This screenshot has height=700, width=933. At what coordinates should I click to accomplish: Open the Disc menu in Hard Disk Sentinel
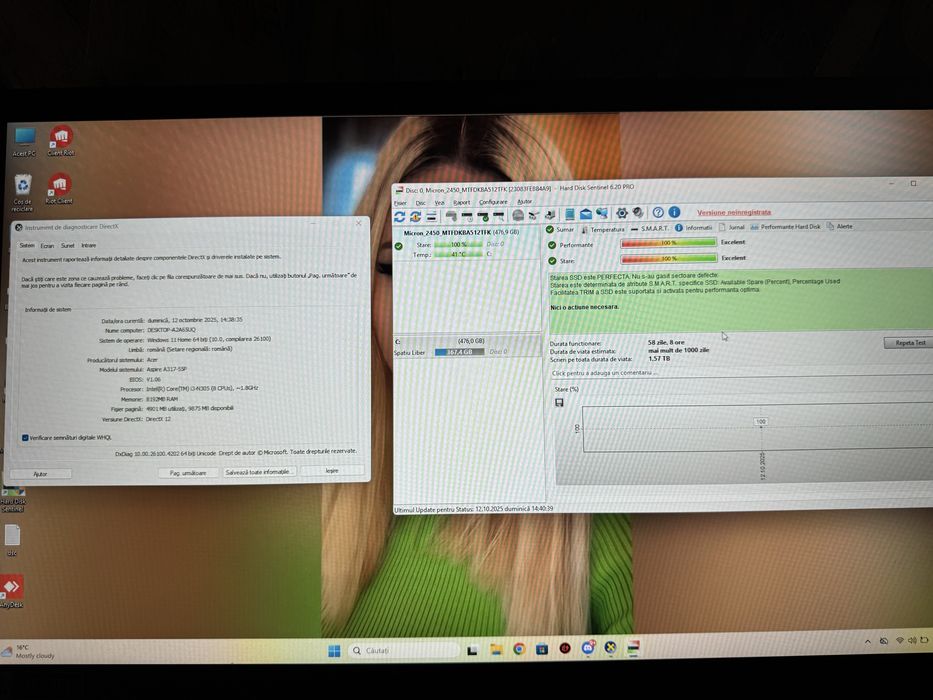[420, 203]
